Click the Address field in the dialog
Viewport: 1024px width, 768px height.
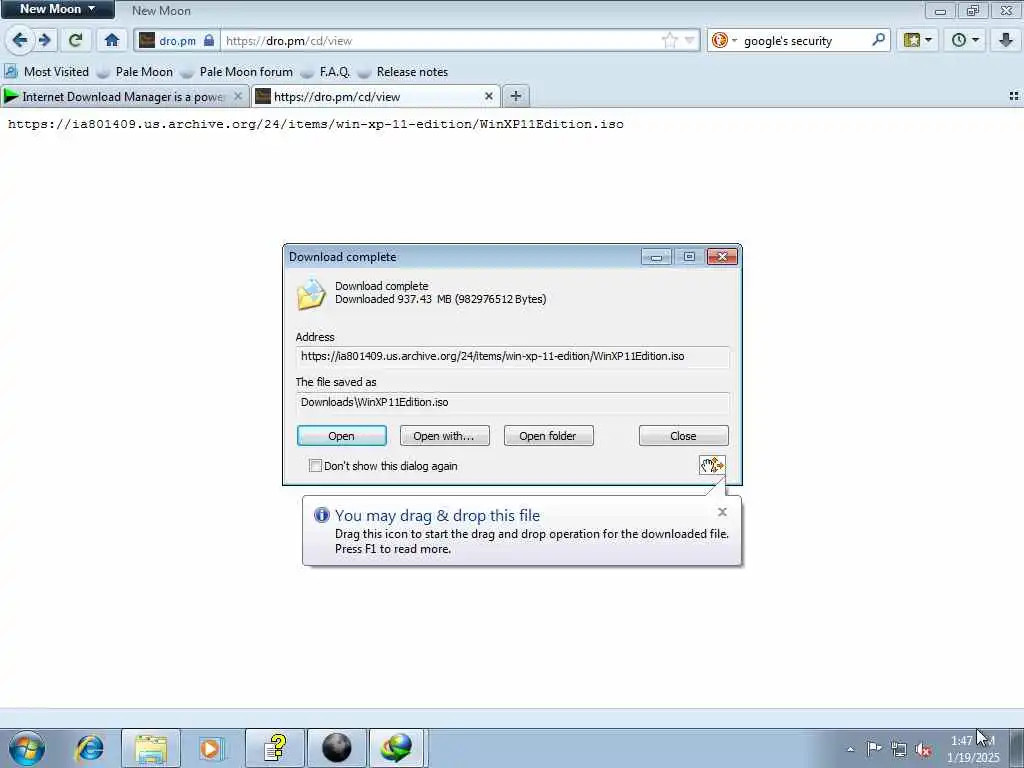(x=513, y=357)
